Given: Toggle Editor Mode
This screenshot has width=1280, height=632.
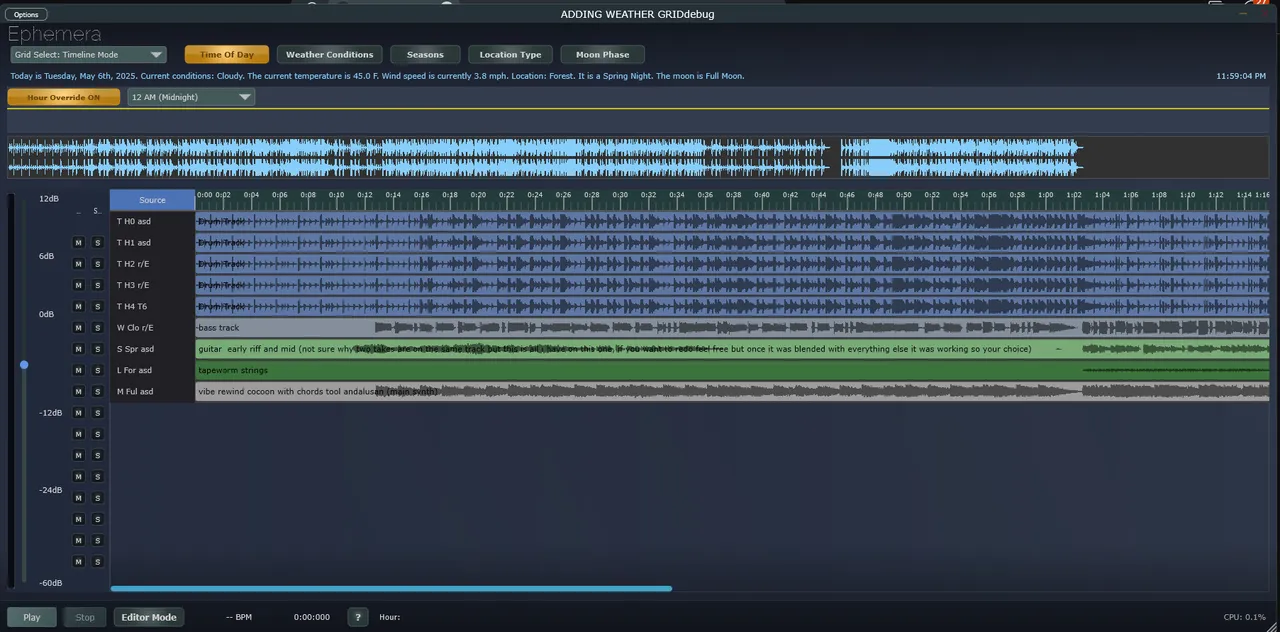Looking at the screenshot, I should pyautogui.click(x=149, y=617).
